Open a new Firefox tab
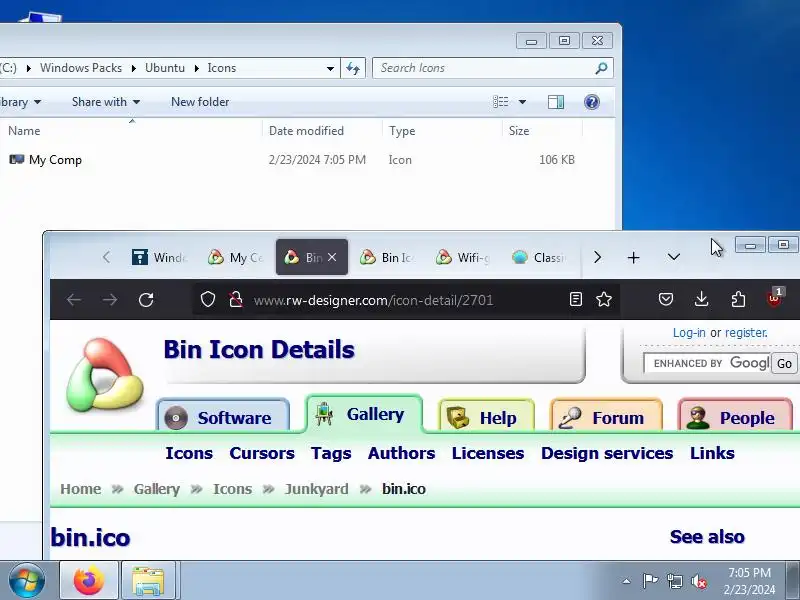The width and height of the screenshot is (800, 600). point(633,258)
